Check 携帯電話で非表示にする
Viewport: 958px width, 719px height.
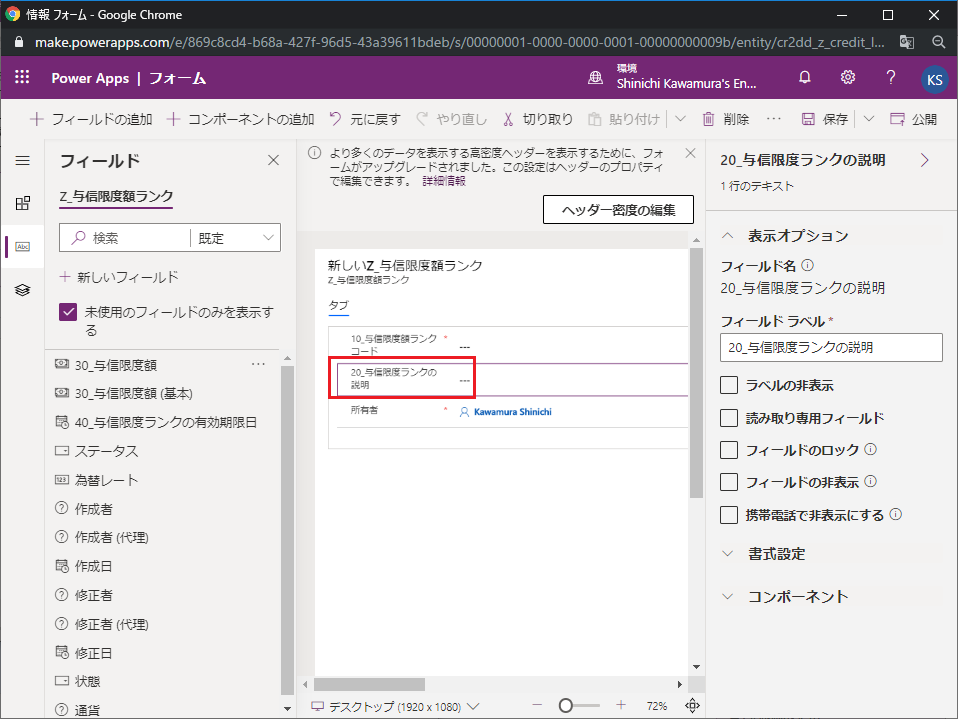(729, 515)
